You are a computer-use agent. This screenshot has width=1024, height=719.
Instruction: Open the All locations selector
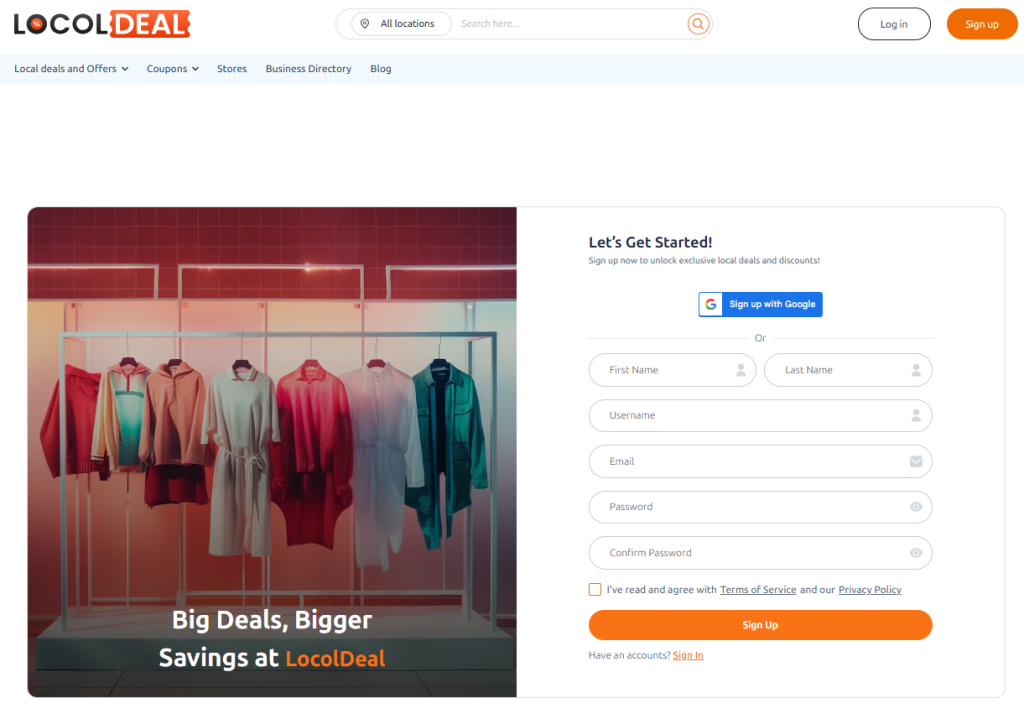(402, 24)
